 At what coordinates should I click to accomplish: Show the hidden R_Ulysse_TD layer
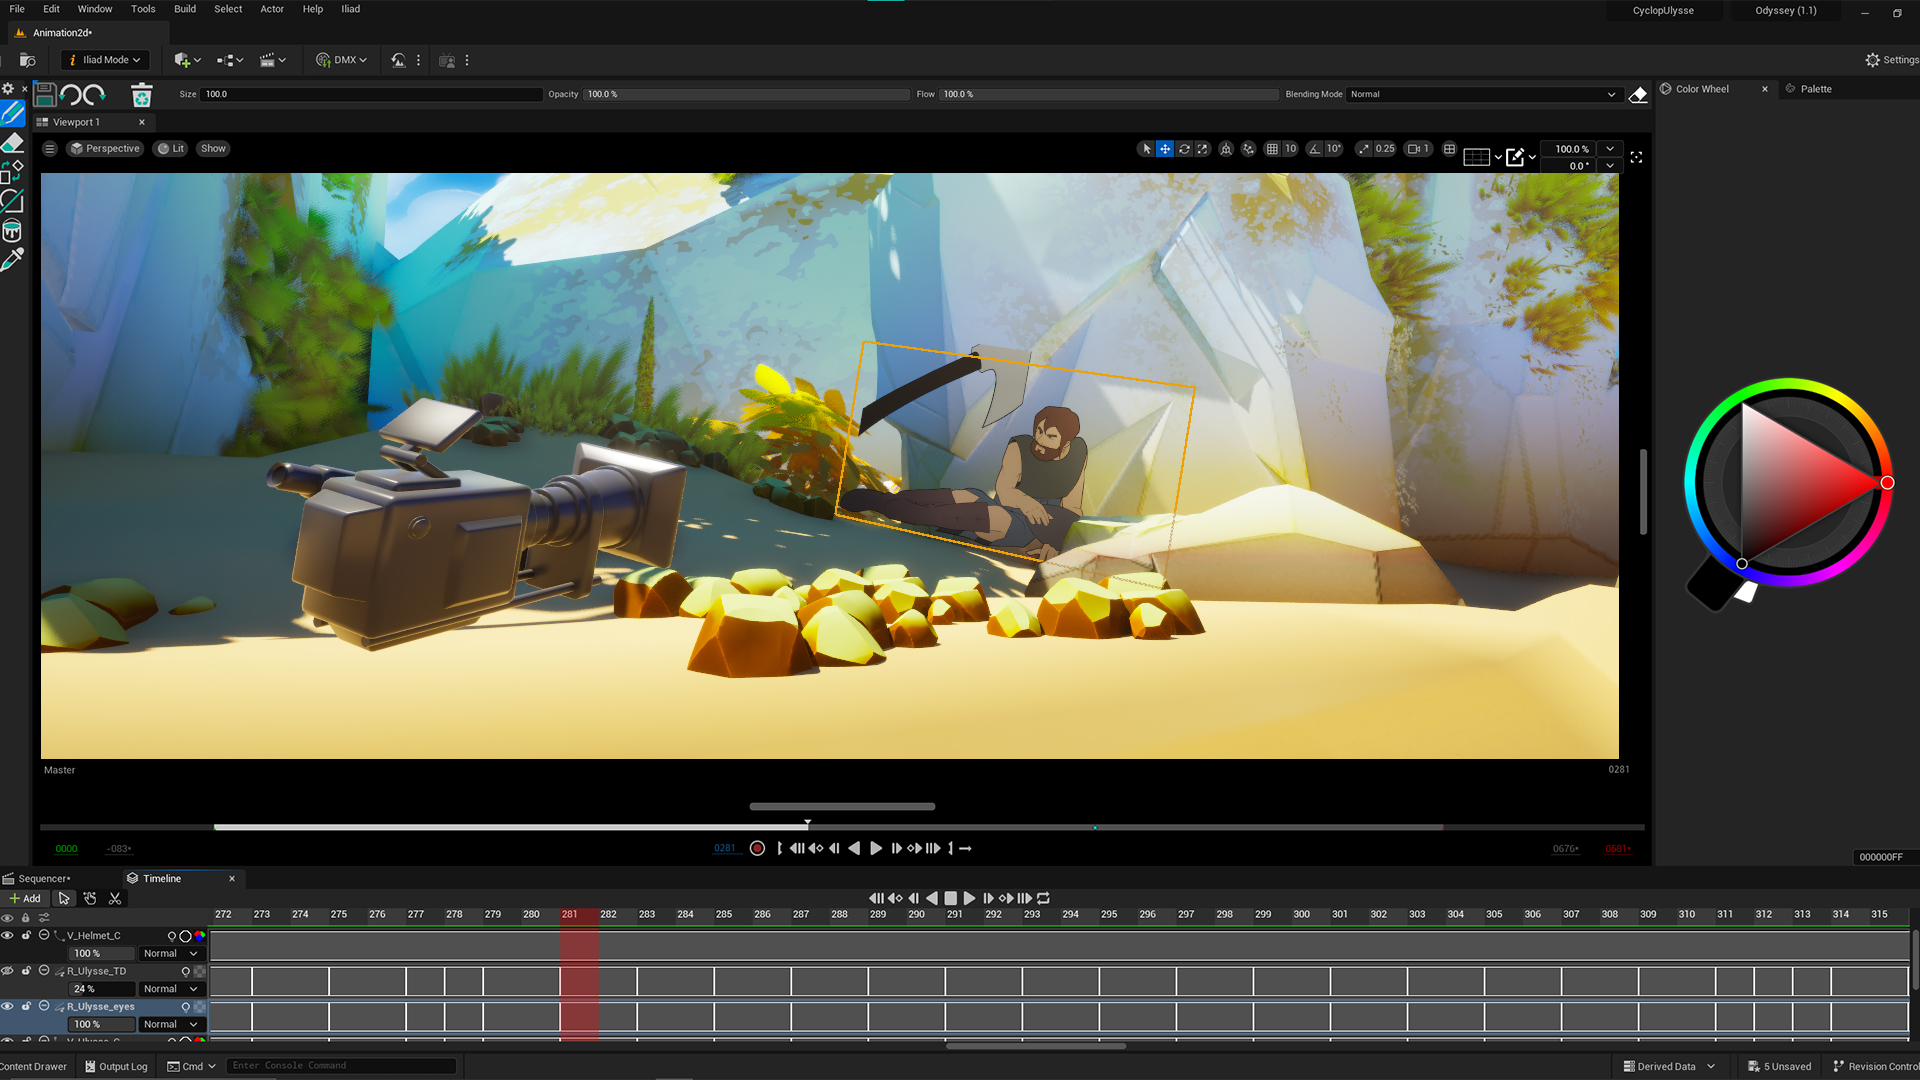7,971
